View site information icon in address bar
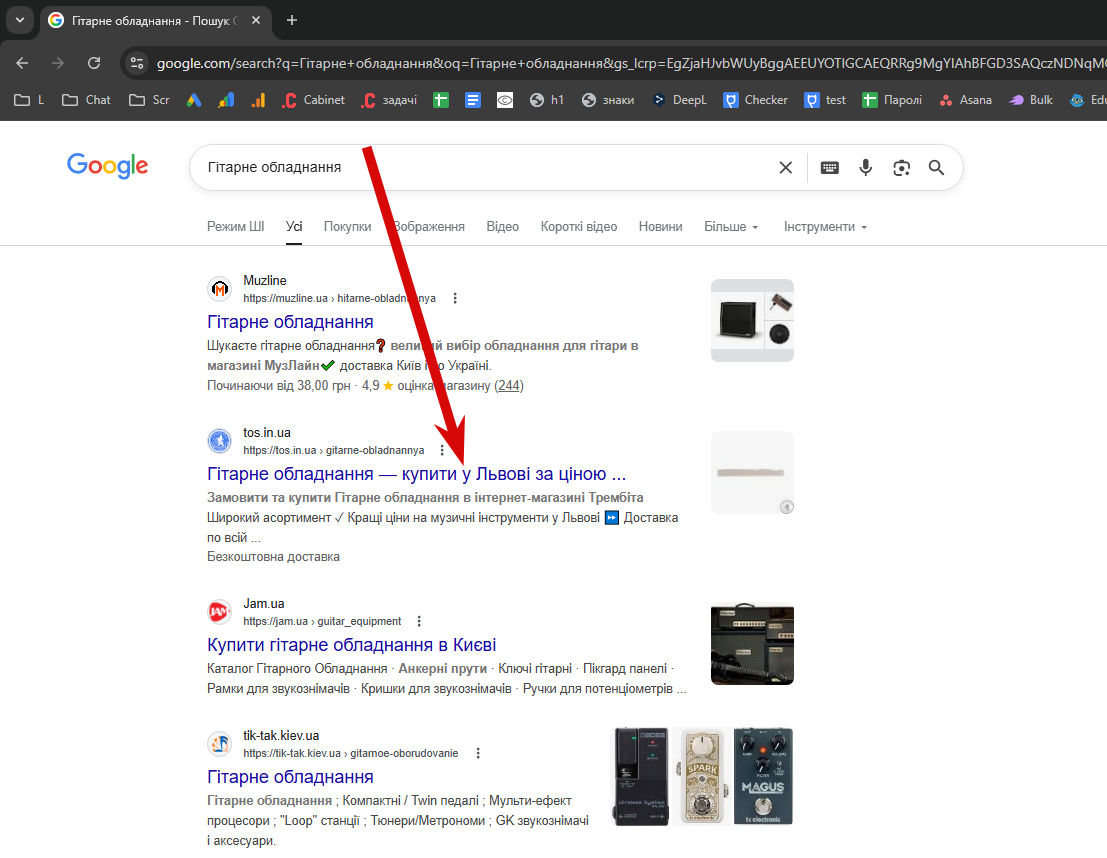 click(x=136, y=63)
